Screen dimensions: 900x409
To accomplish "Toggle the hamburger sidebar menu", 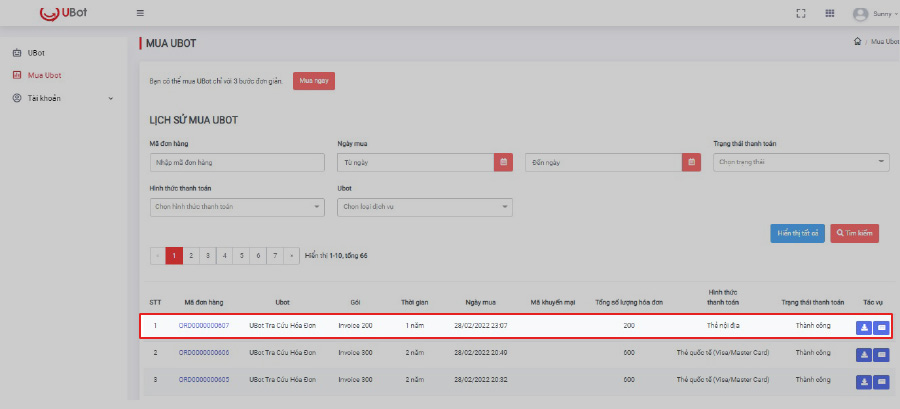I will click(140, 13).
